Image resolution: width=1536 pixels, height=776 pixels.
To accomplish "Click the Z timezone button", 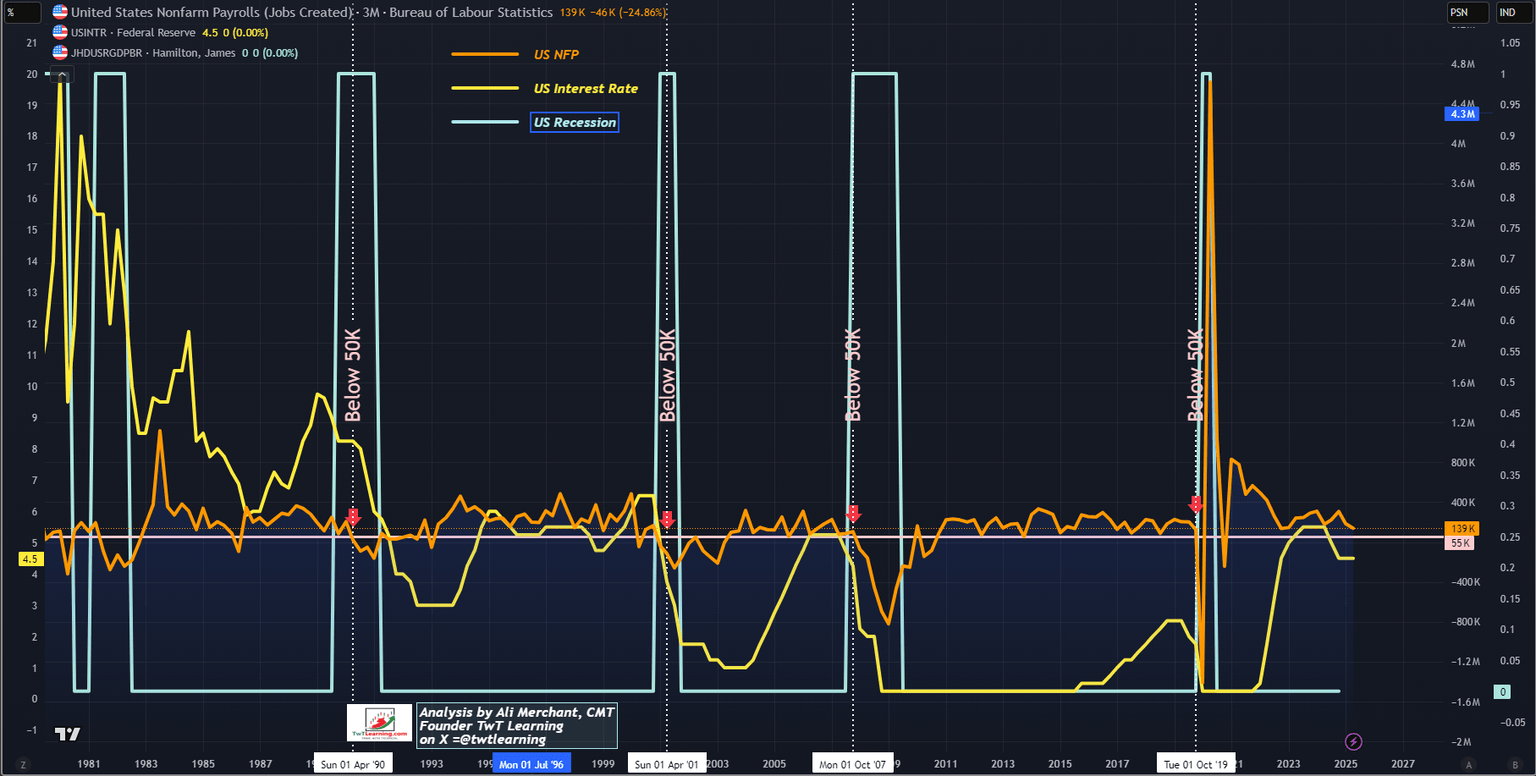I will click(22, 764).
